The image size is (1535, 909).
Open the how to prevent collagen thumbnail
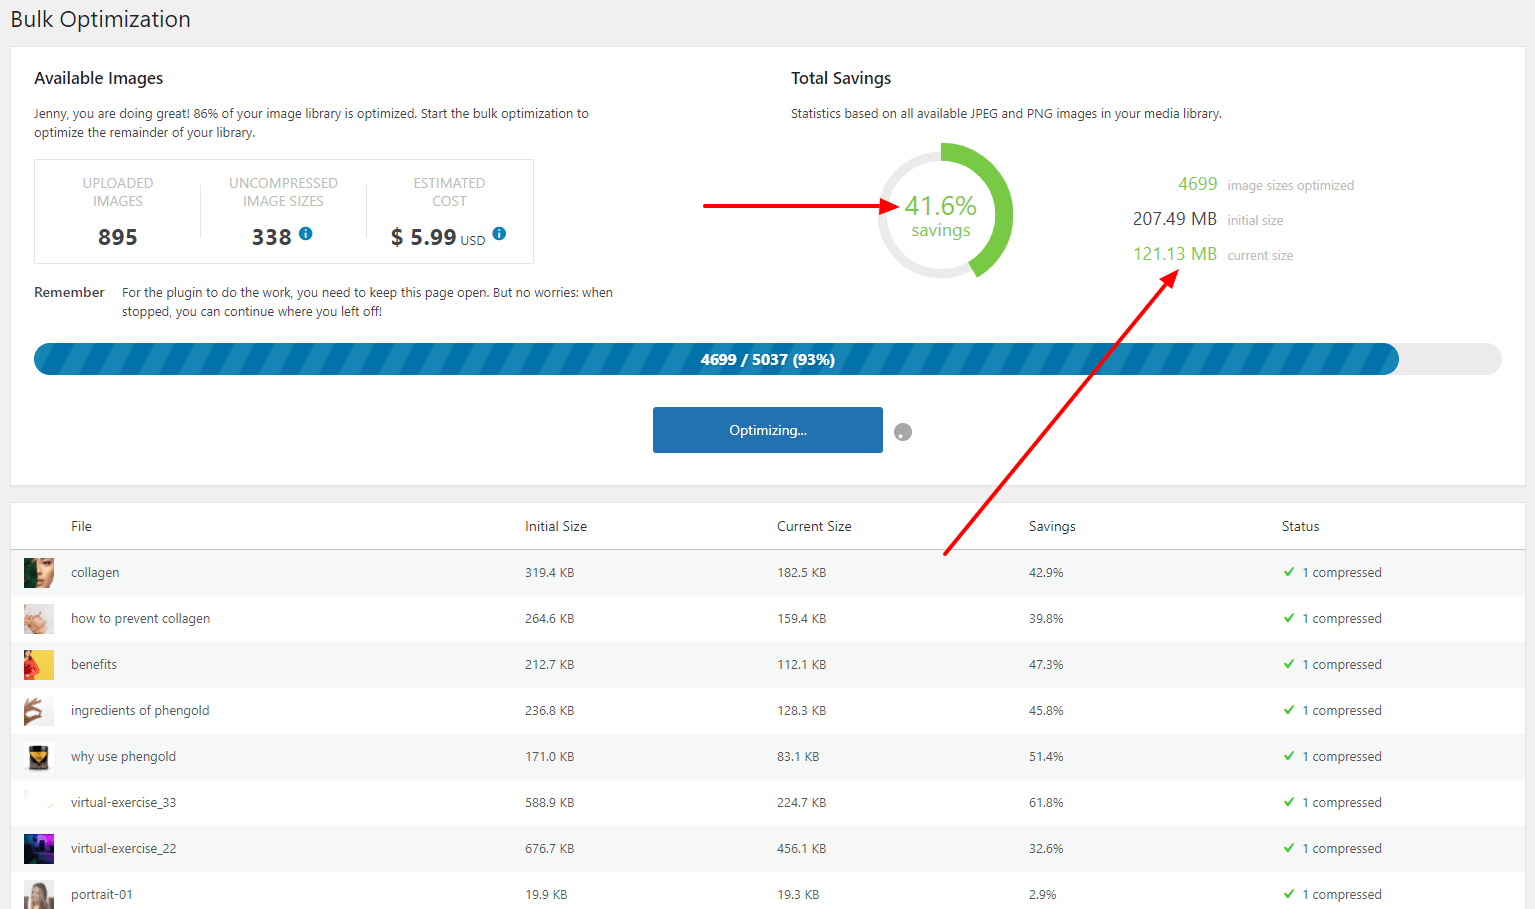(39, 619)
